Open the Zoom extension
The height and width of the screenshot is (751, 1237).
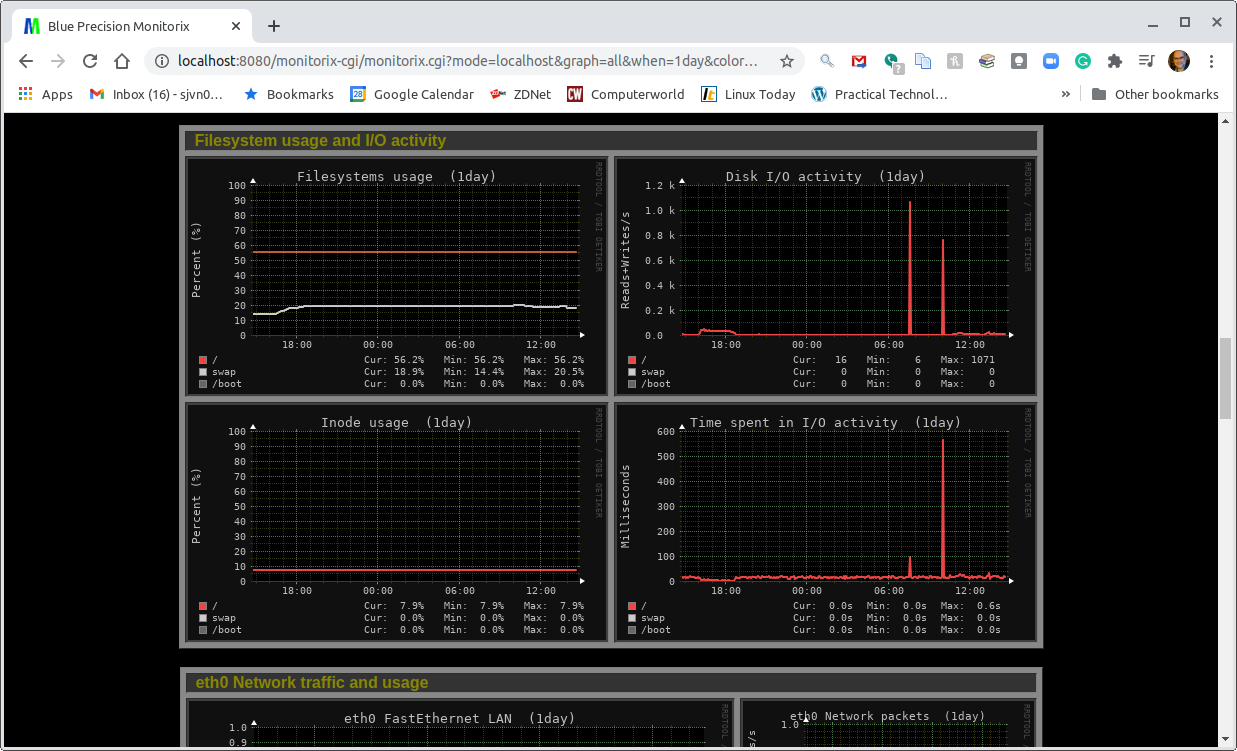point(1051,61)
